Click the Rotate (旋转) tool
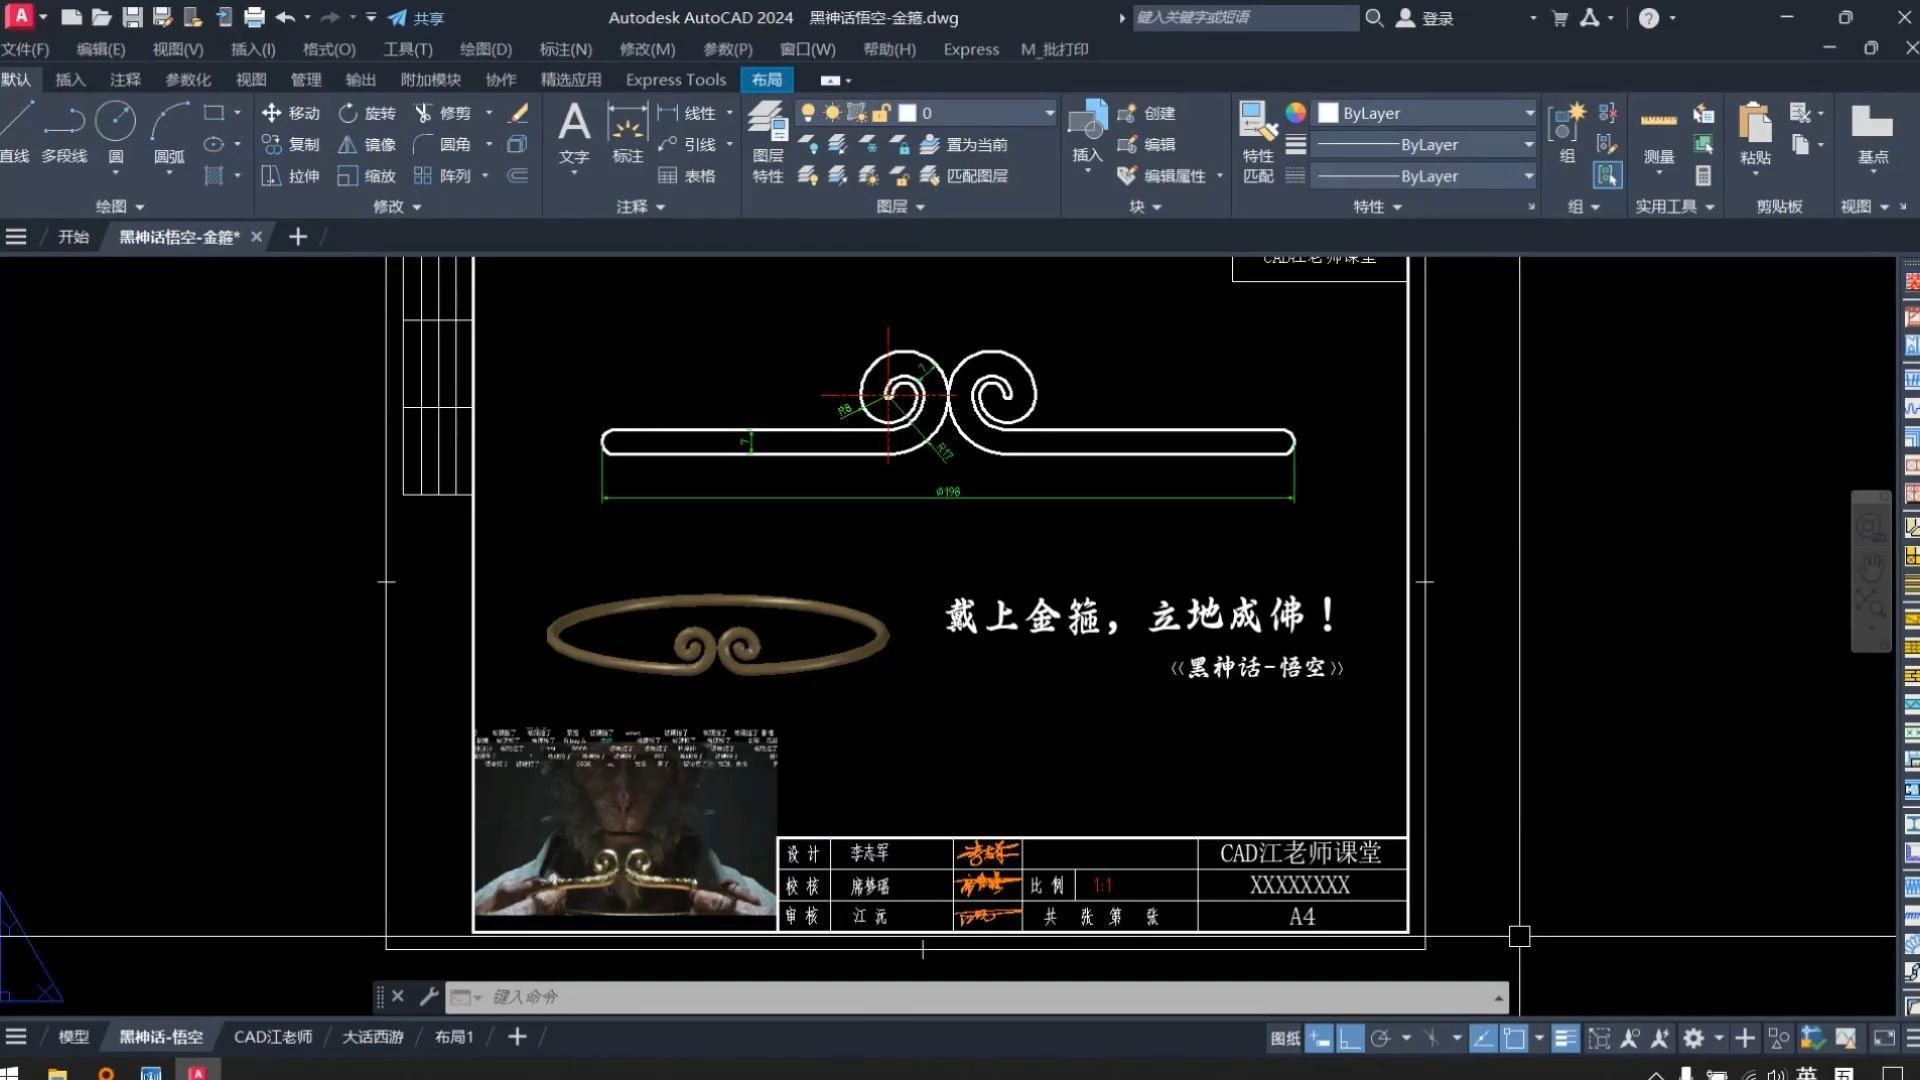Image resolution: width=1920 pixels, height=1080 pixels. (367, 113)
